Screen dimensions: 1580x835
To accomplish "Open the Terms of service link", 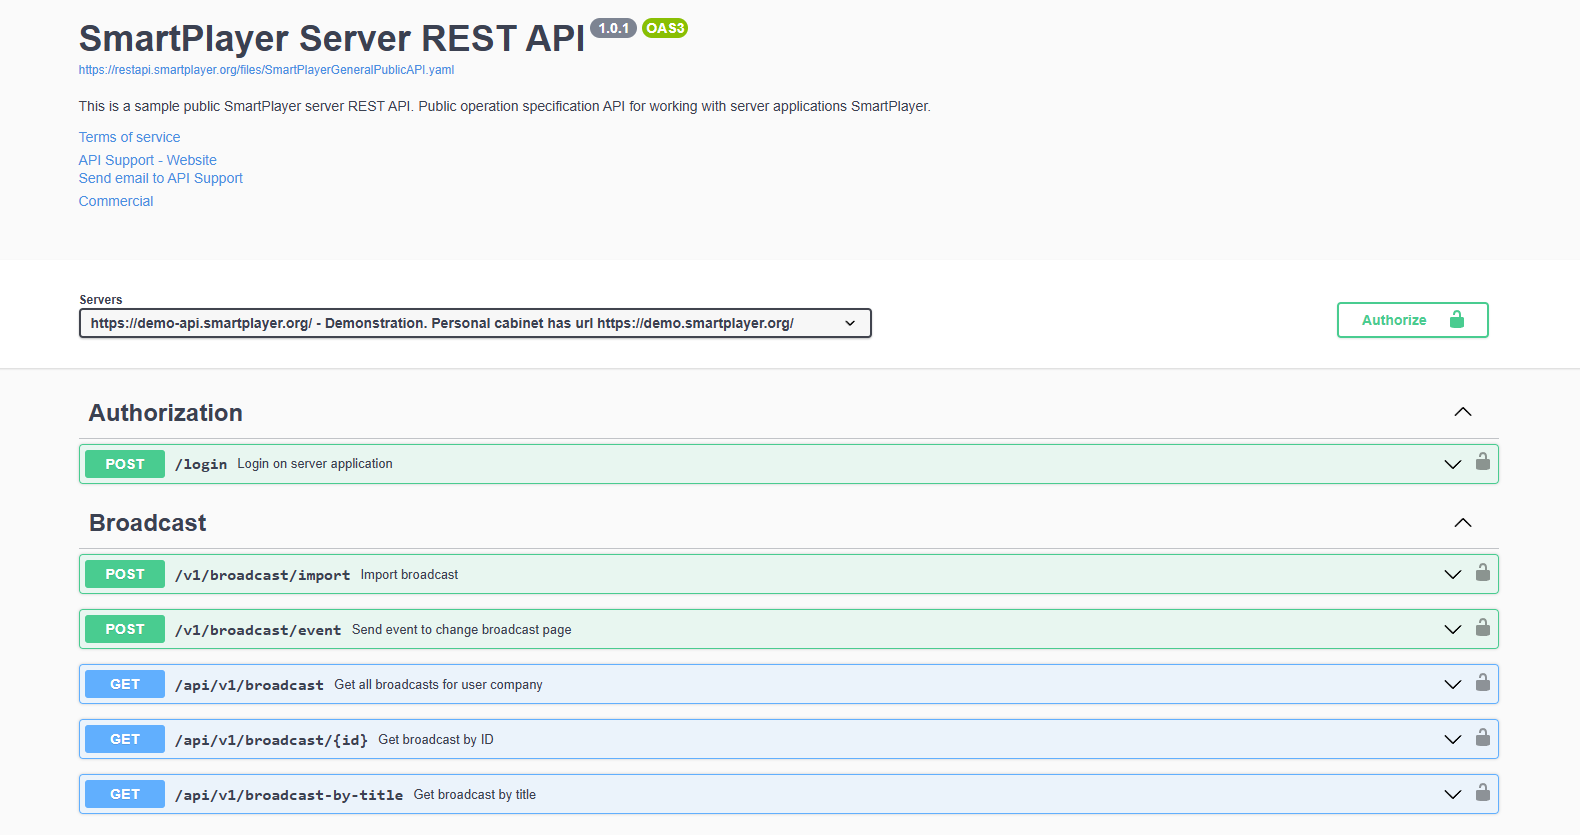I will [x=129, y=137].
